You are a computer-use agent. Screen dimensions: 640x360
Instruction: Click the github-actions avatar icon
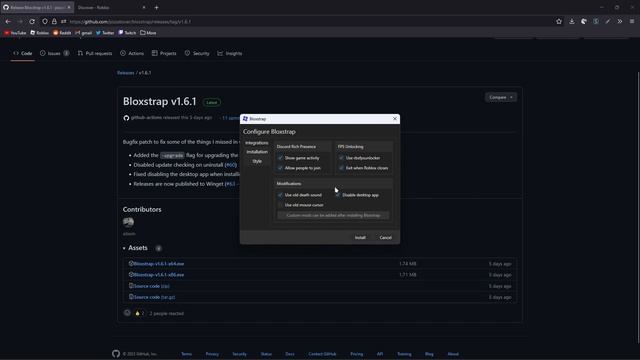click(x=126, y=118)
